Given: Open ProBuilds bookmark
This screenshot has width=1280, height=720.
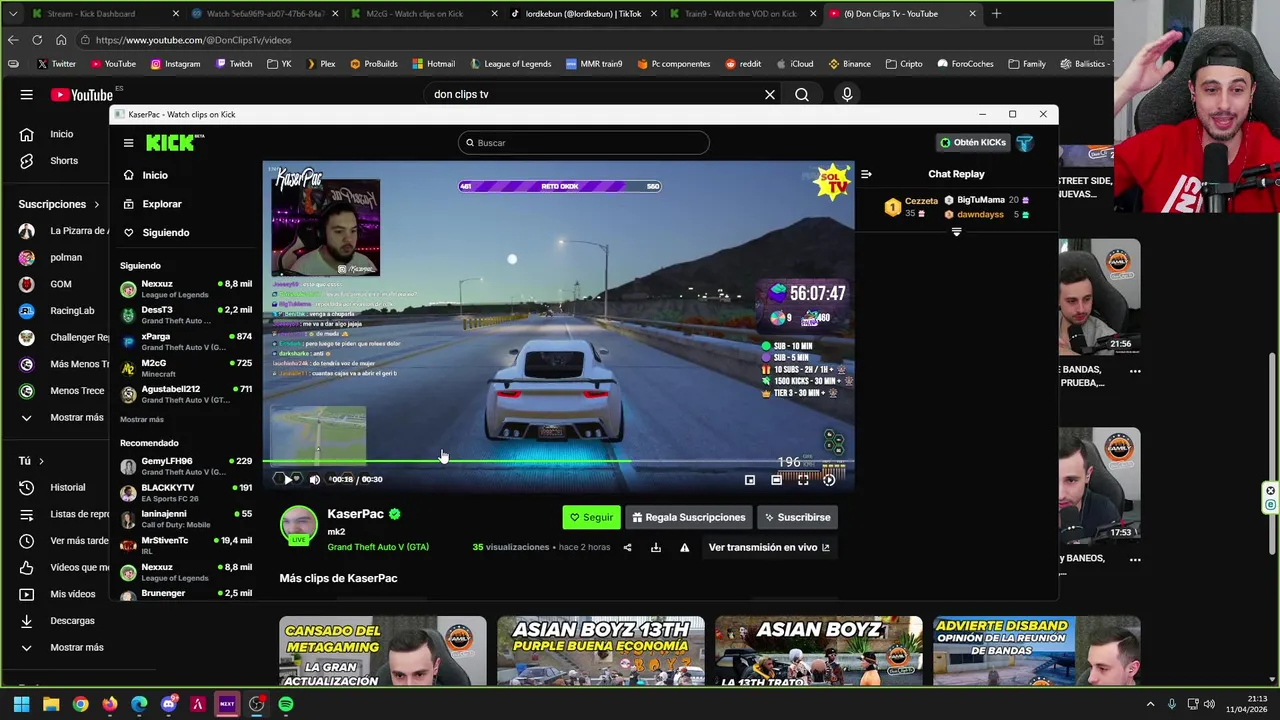Looking at the screenshot, I should tap(373, 64).
